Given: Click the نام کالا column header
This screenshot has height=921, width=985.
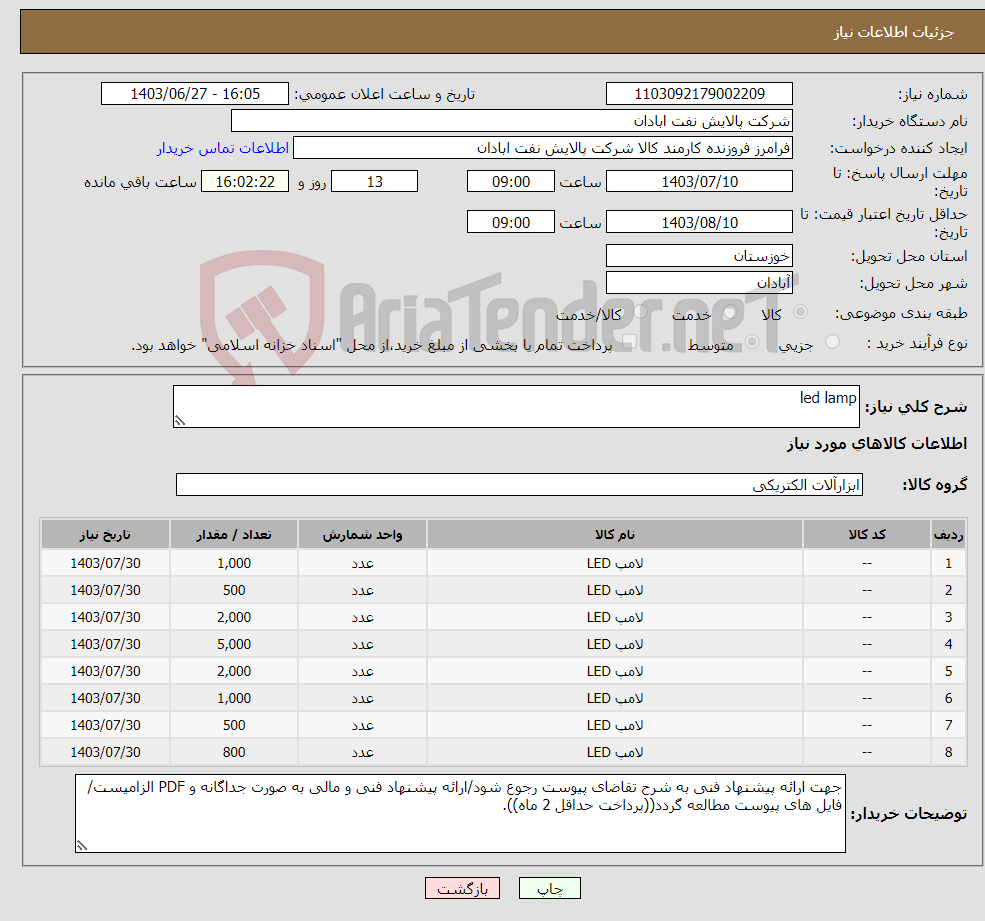Looking at the screenshot, I should [x=615, y=535].
